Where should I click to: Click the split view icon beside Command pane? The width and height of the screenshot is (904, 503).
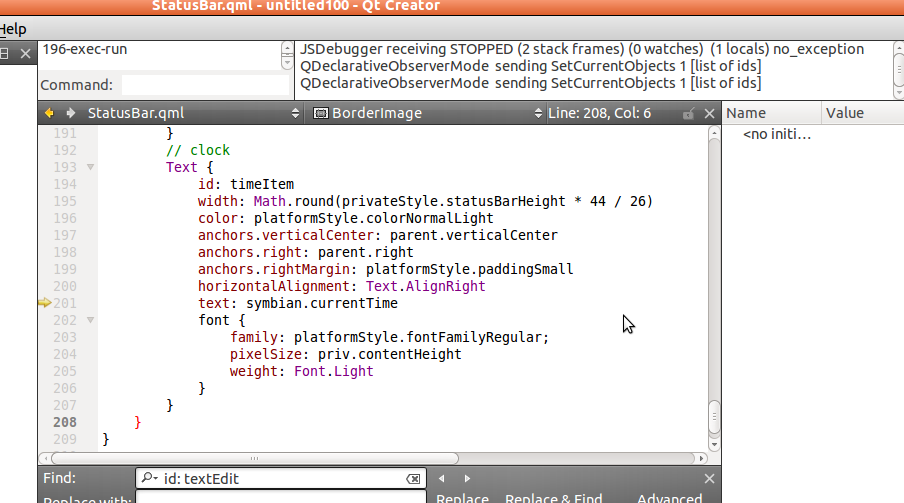[6, 53]
